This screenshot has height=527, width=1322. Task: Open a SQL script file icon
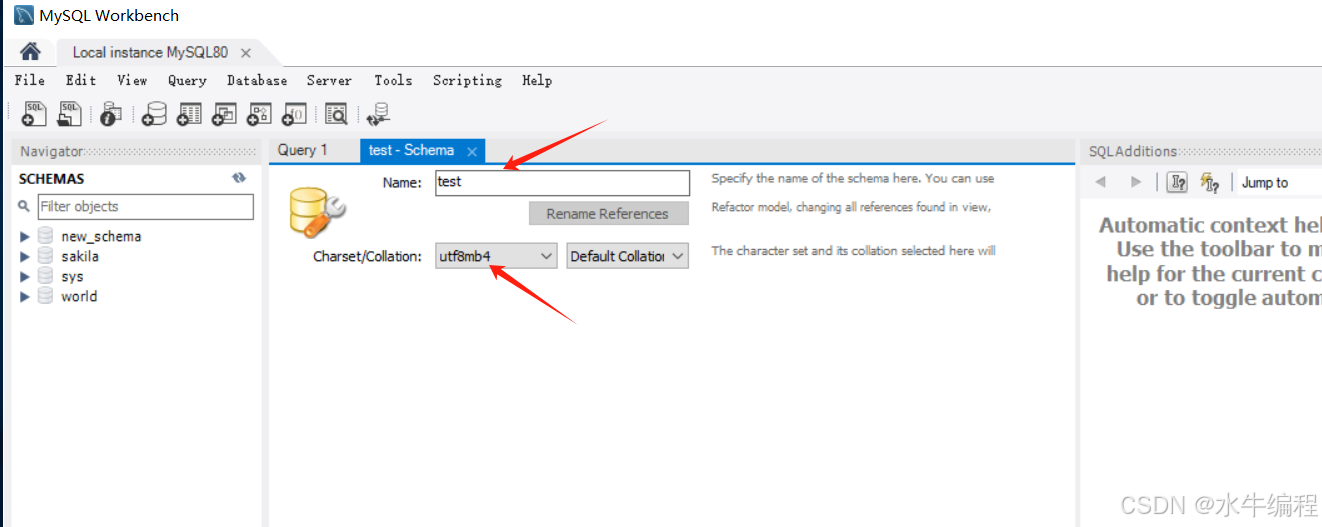tap(68, 114)
